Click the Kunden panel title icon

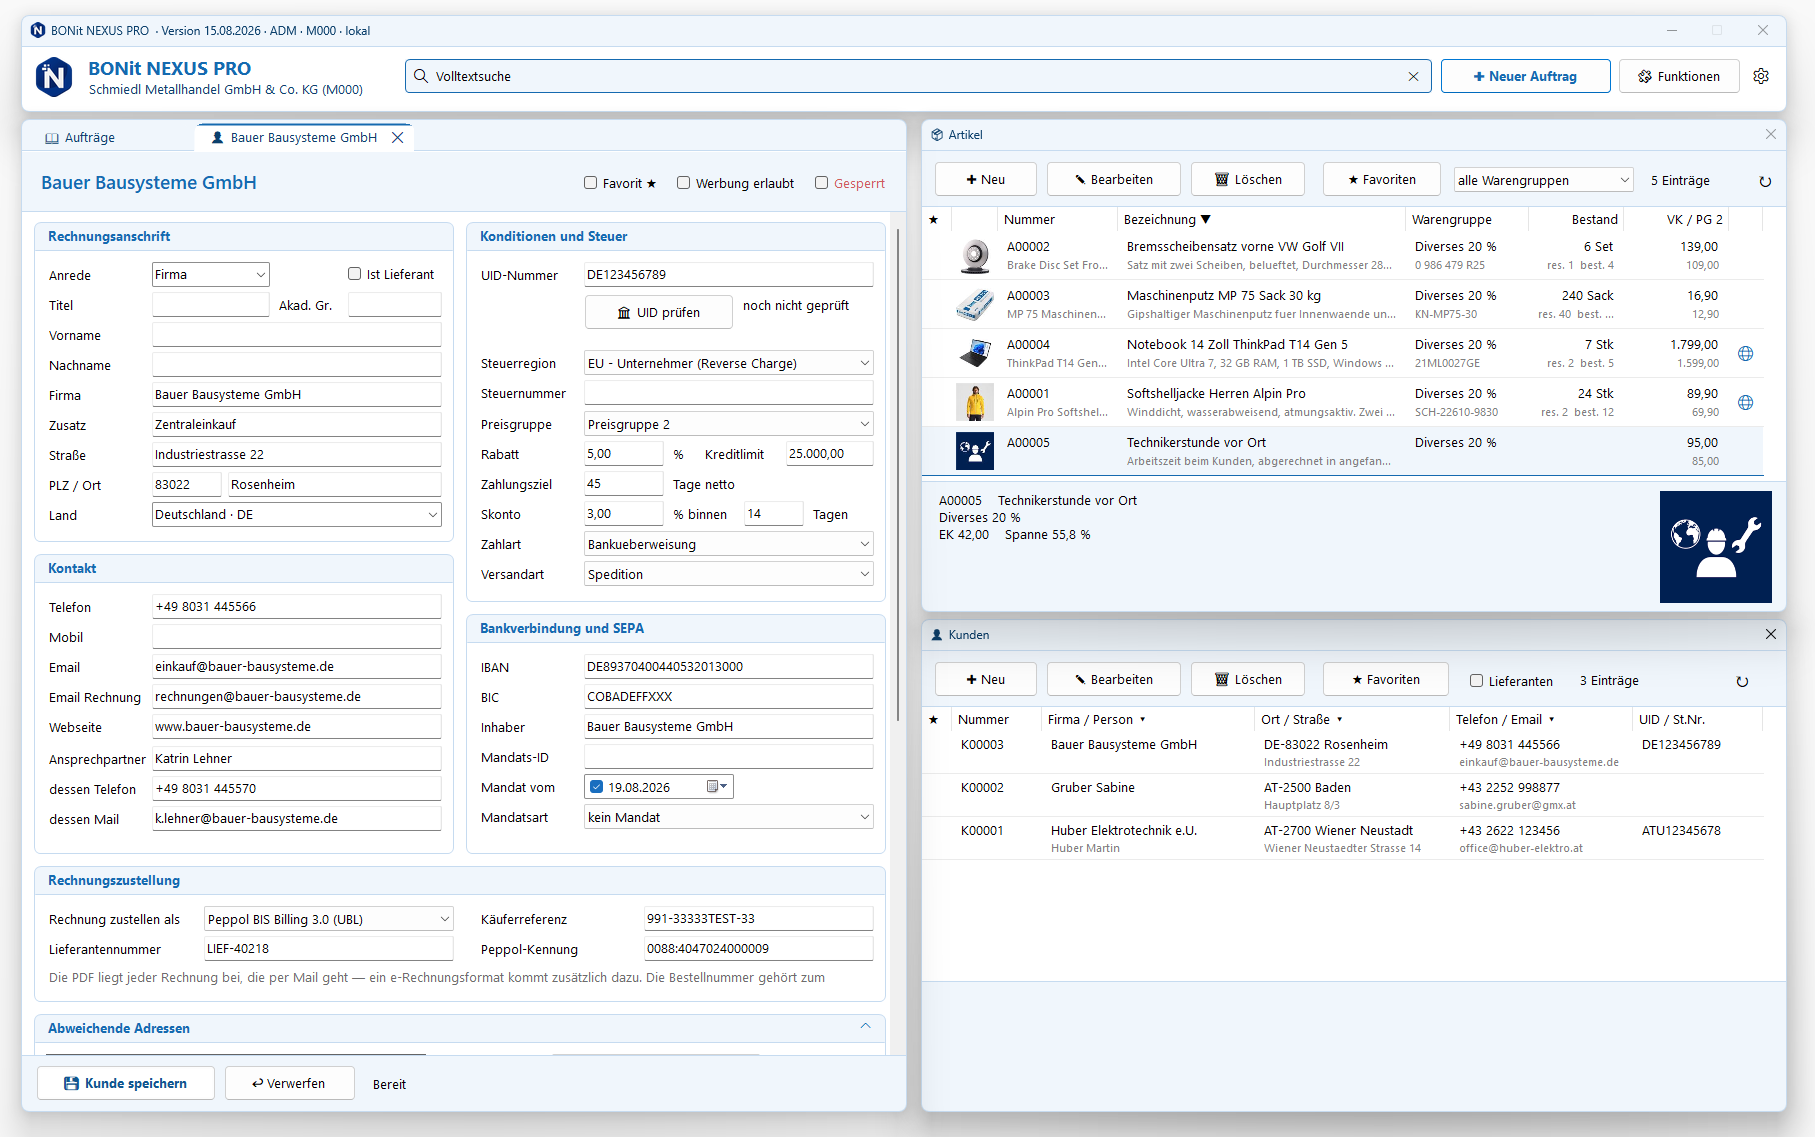(x=937, y=634)
